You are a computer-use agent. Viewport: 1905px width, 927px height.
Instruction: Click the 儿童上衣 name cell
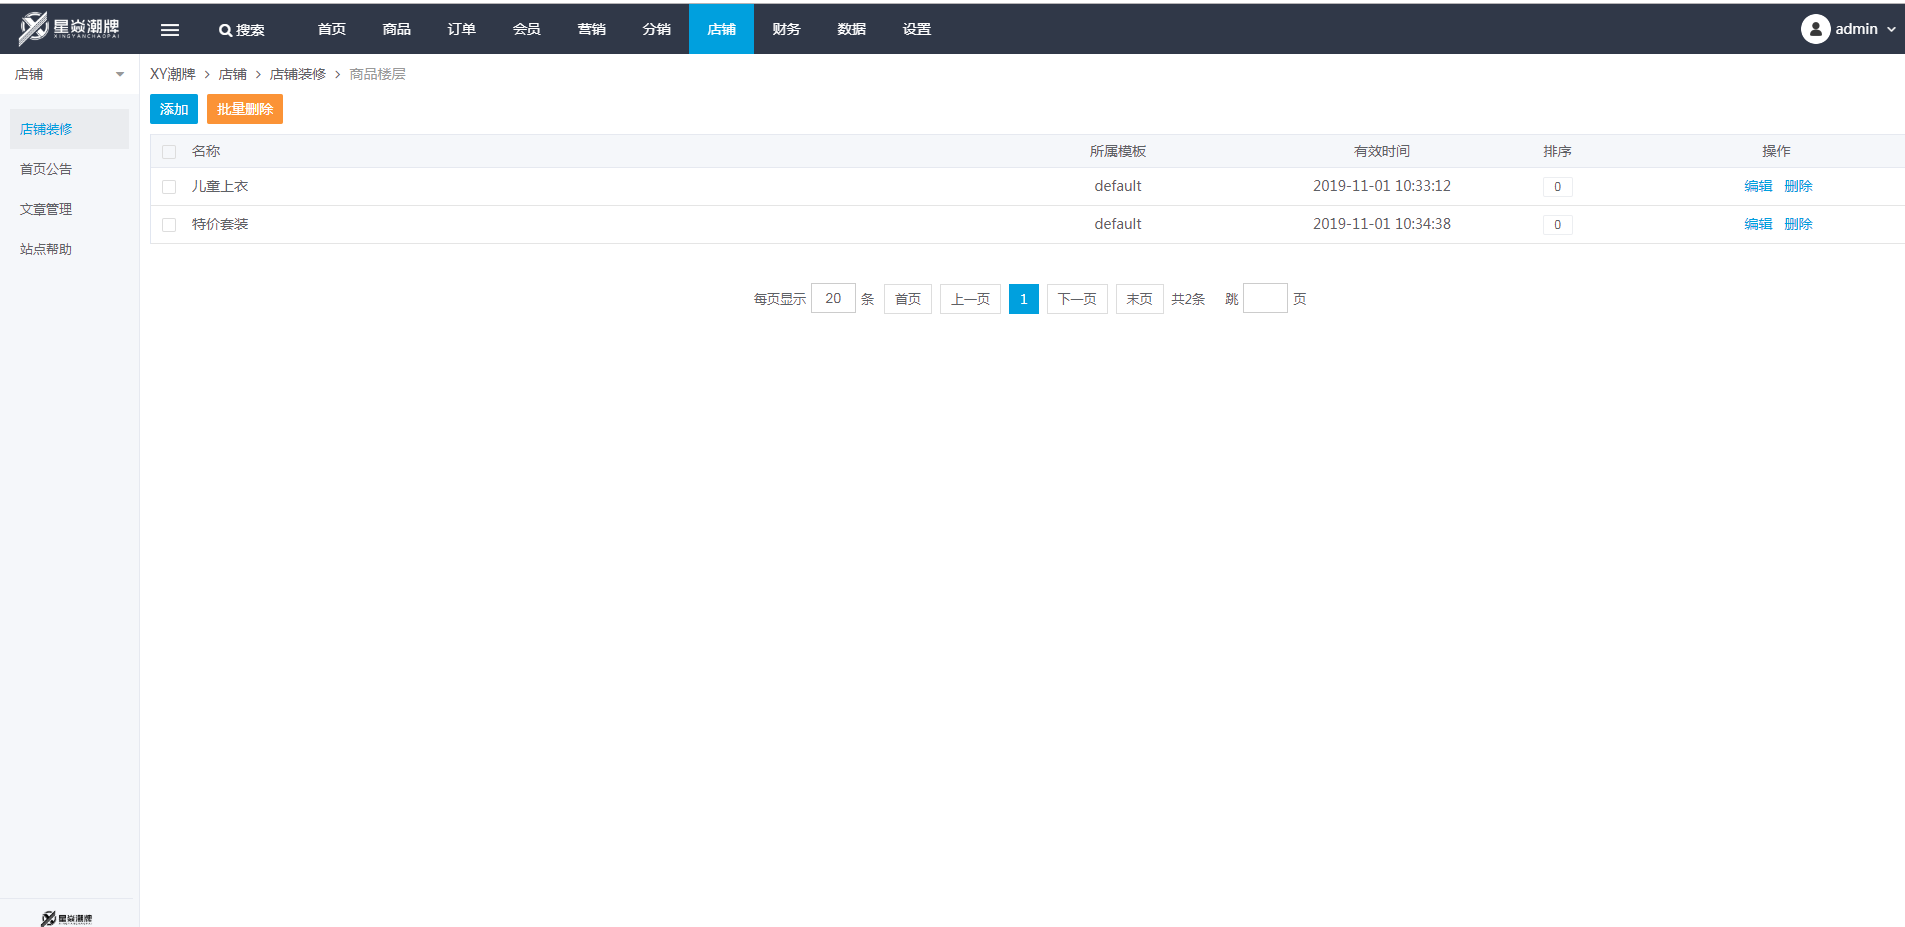pos(220,186)
